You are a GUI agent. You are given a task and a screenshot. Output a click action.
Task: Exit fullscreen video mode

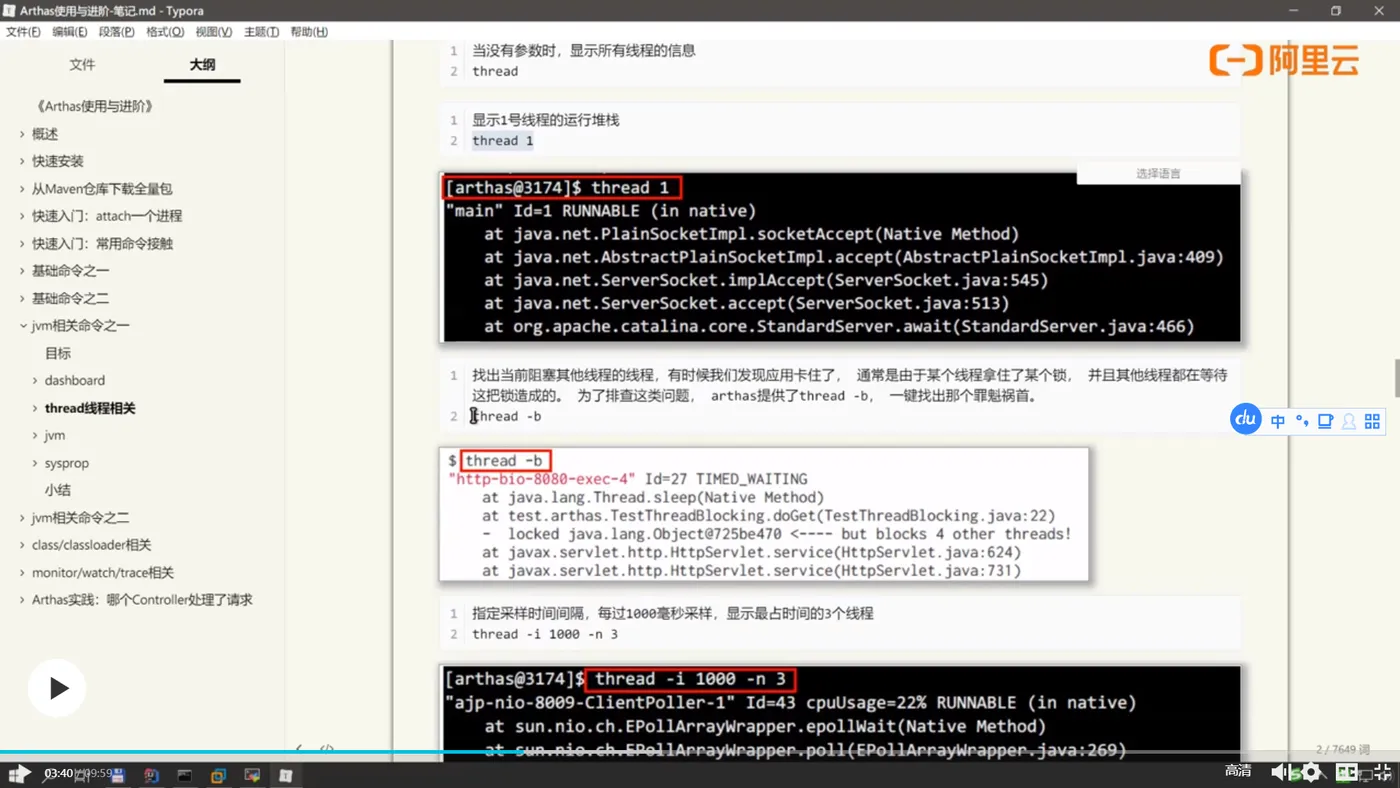1381,772
